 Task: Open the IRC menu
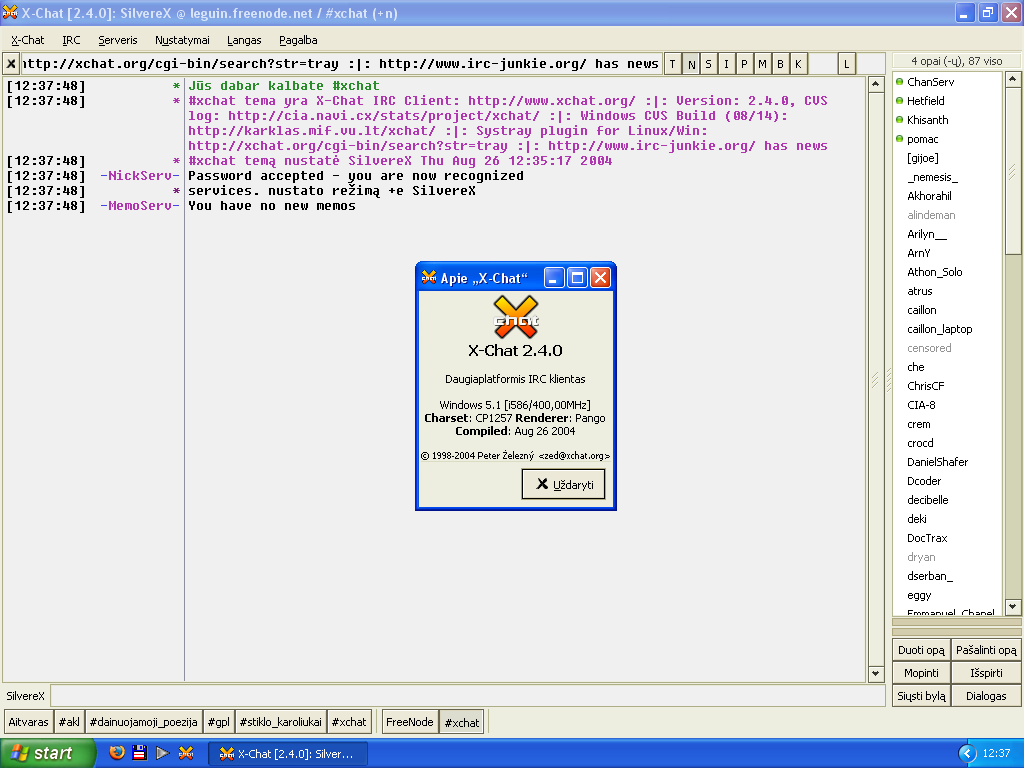tap(71, 40)
